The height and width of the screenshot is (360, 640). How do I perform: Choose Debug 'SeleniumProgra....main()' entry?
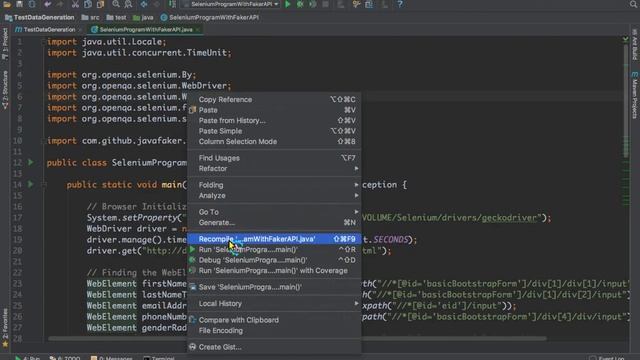coord(274,260)
